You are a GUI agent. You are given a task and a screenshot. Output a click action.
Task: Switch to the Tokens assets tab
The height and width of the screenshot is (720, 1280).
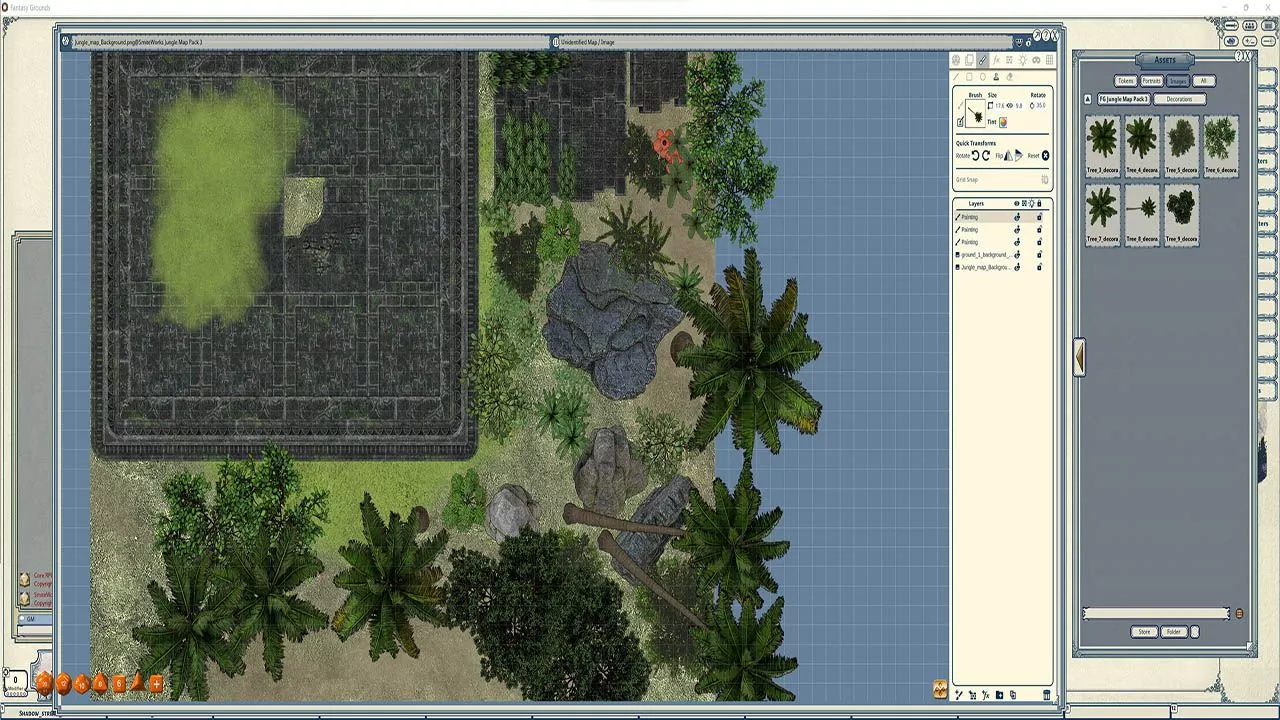[x=1126, y=81]
